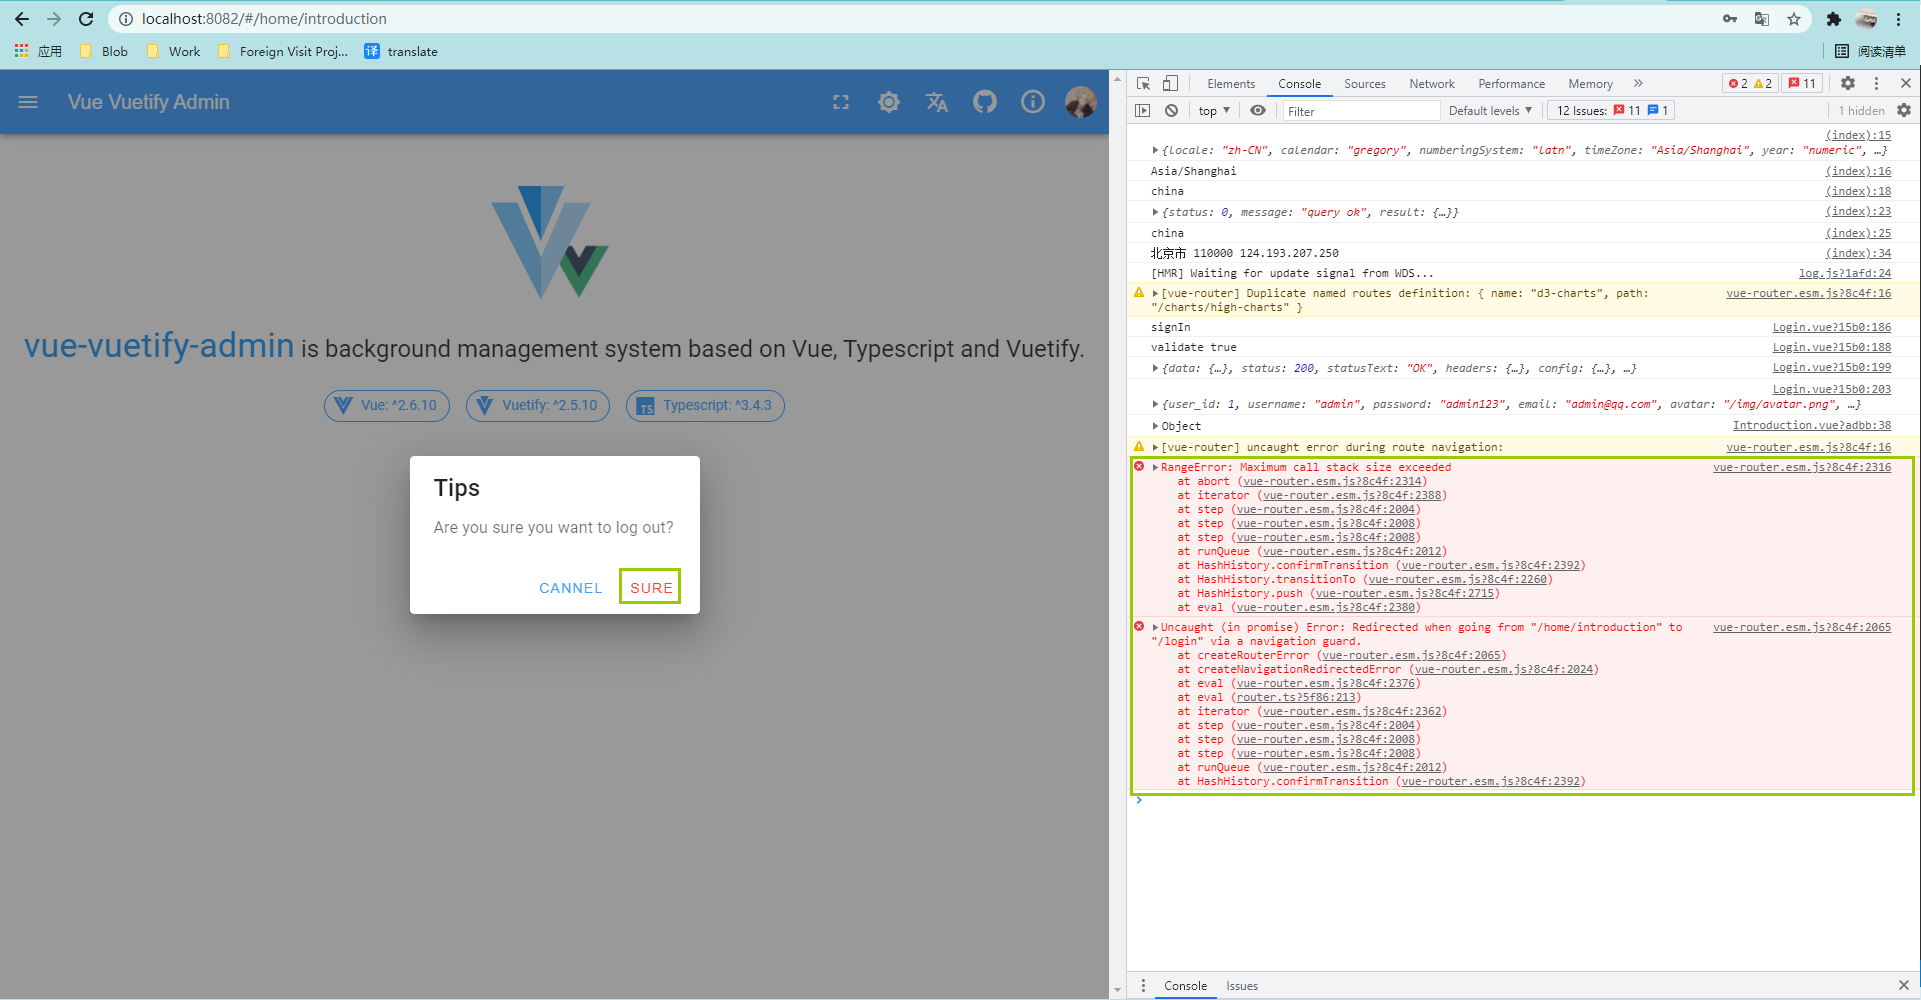
Task: Open the navigation drawer hamburger menu
Action: coord(27,101)
